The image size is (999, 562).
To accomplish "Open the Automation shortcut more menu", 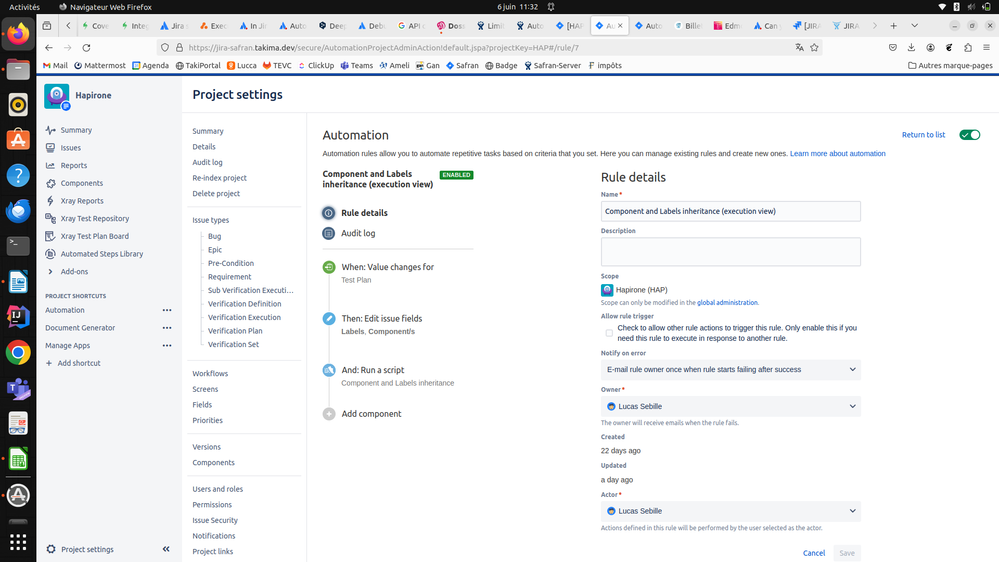I will pos(167,310).
